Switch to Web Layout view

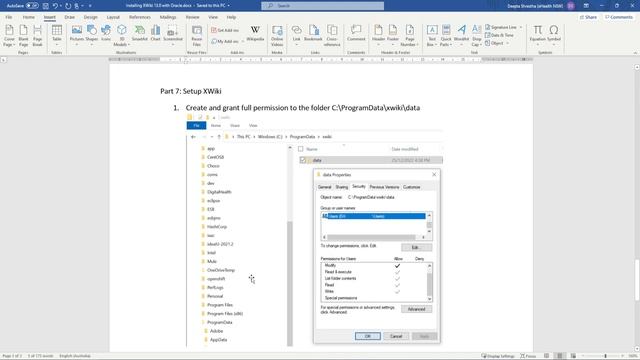point(573,356)
